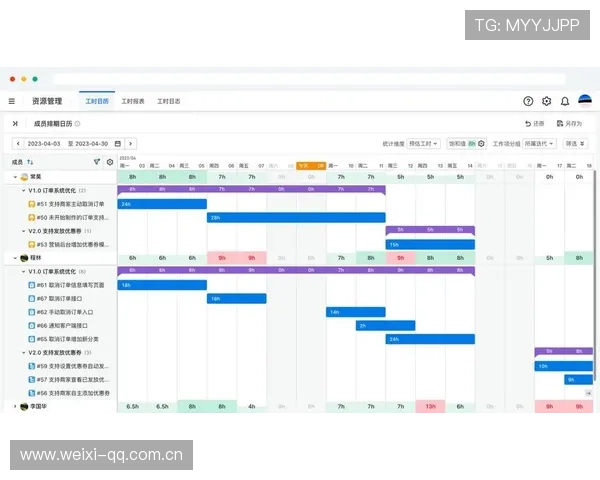Click task icon for #67
This screenshot has width=600, height=480.
(32, 299)
